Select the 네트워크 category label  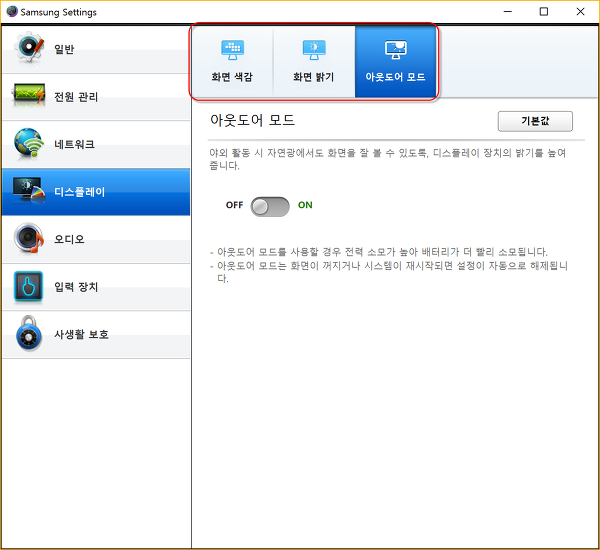[74, 144]
